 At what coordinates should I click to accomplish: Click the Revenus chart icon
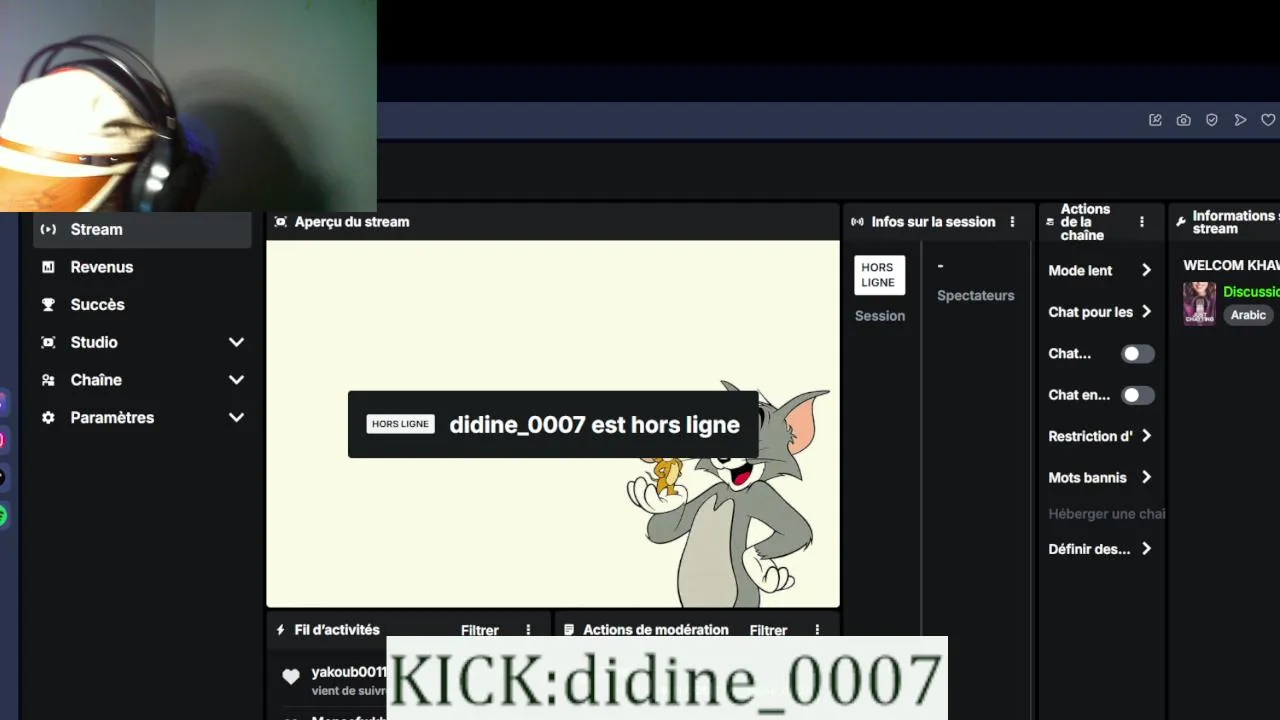pos(48,267)
